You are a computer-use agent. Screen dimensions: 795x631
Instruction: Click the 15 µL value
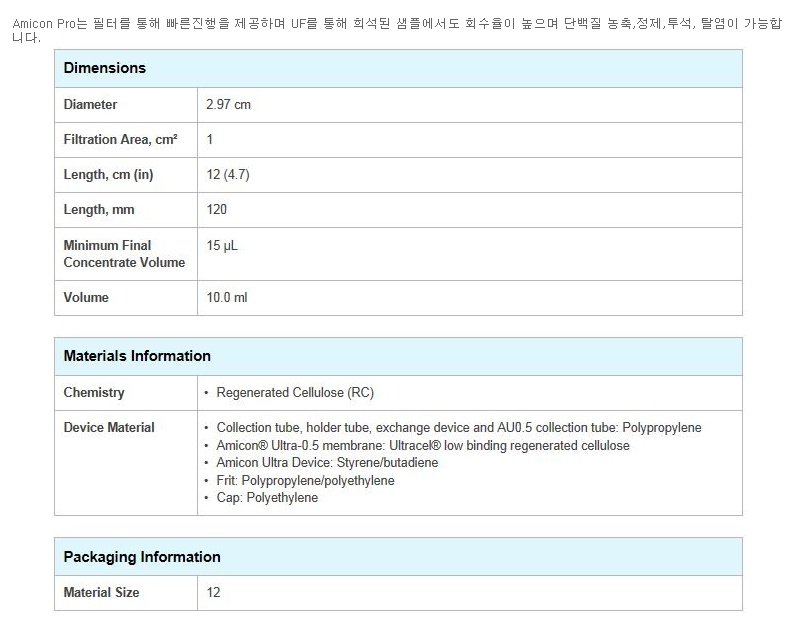click(x=222, y=246)
